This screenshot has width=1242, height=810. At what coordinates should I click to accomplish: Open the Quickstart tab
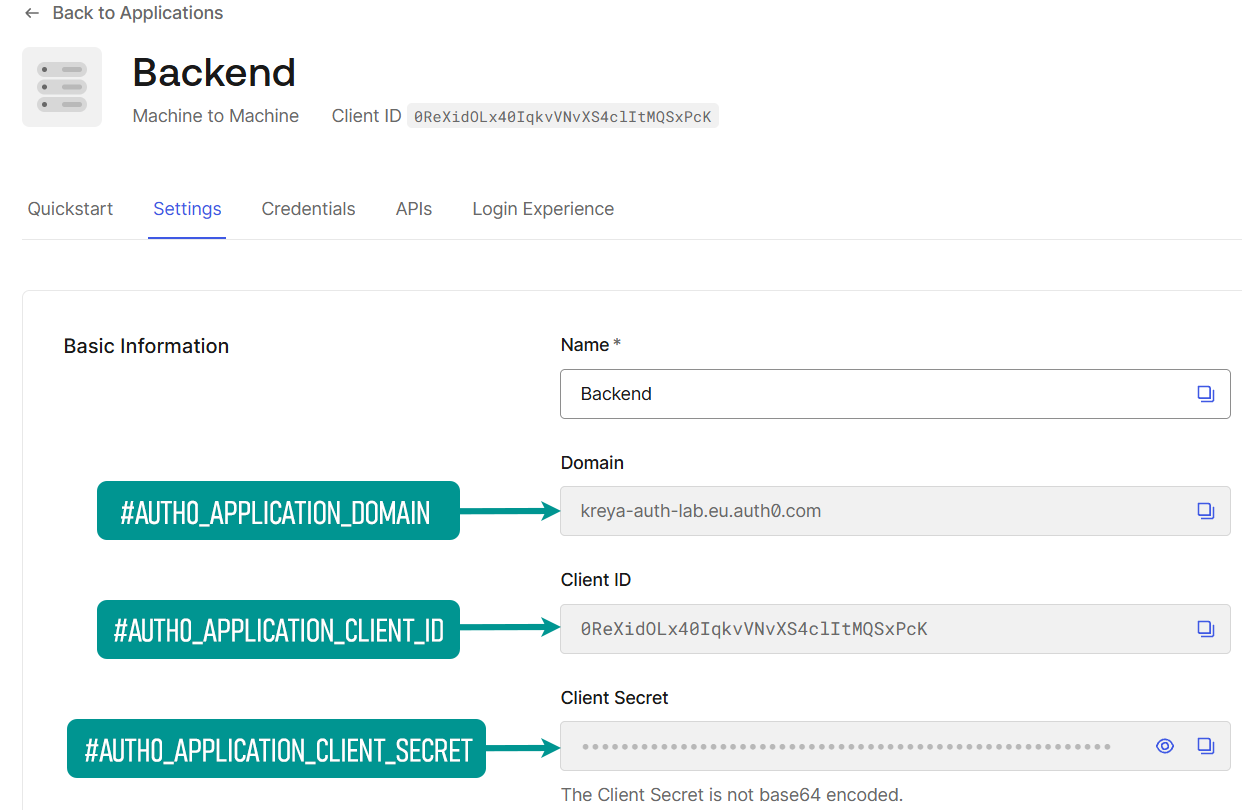(70, 209)
